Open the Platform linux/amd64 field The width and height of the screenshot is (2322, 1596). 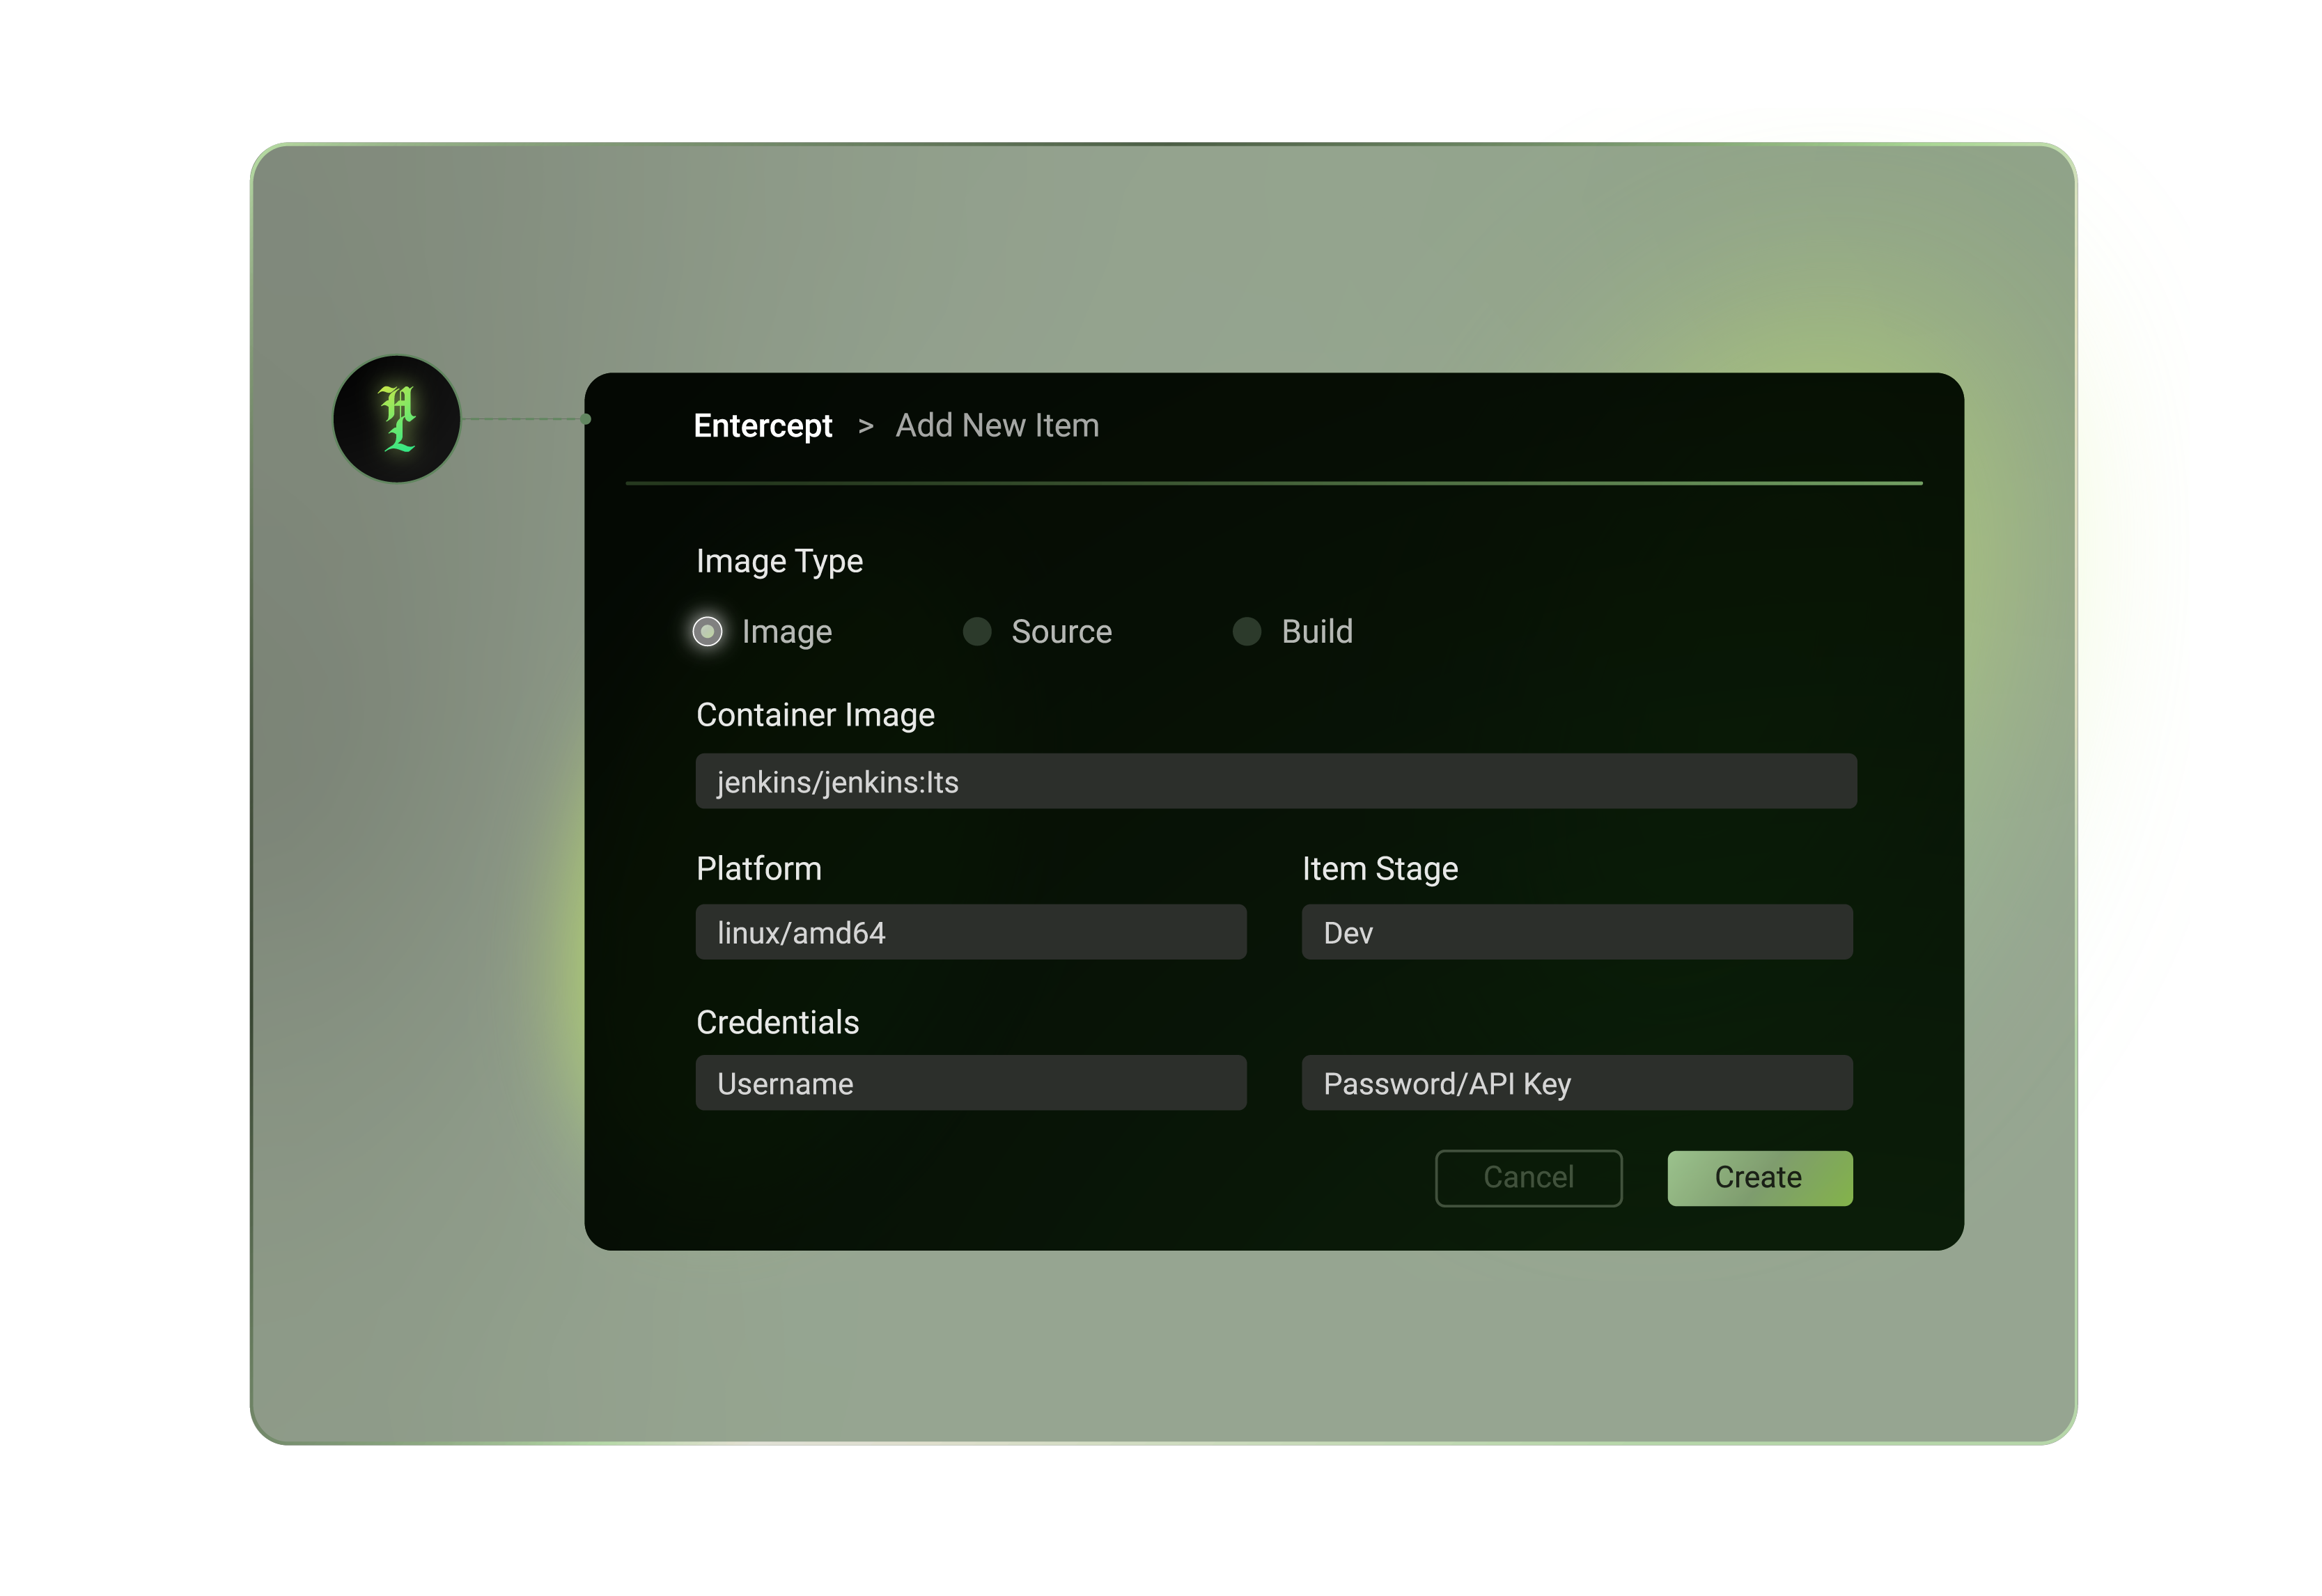coord(971,932)
